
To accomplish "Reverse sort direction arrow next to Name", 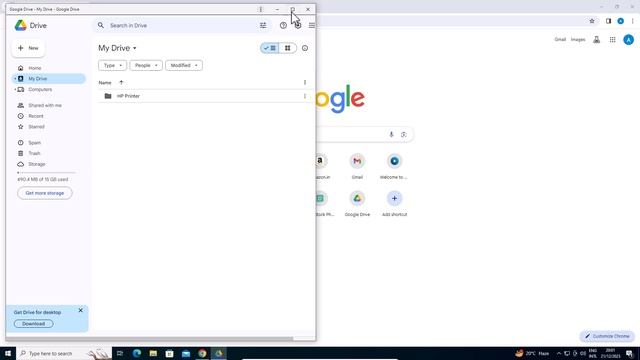I will click(121, 82).
